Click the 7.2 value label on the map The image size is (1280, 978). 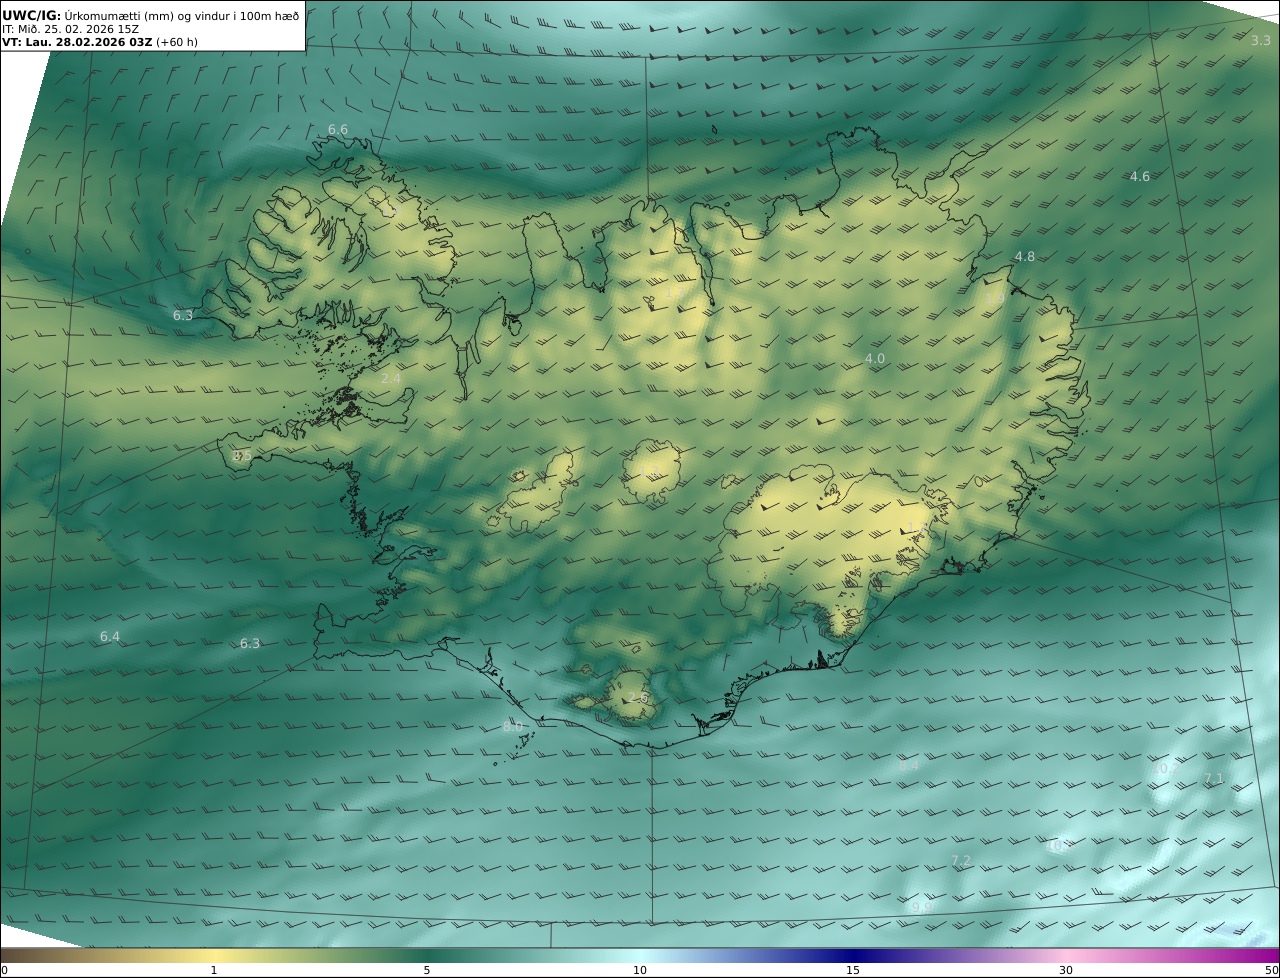pyautogui.click(x=961, y=861)
